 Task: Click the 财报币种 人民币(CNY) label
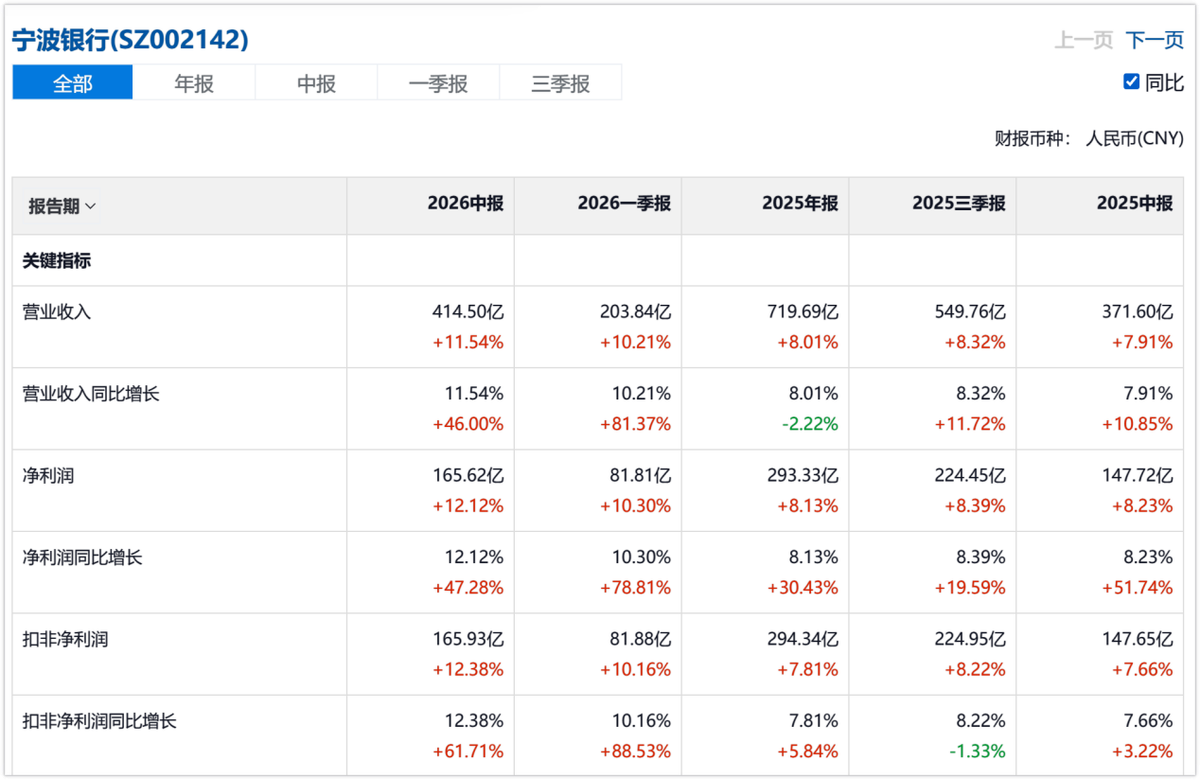click(x=1089, y=138)
